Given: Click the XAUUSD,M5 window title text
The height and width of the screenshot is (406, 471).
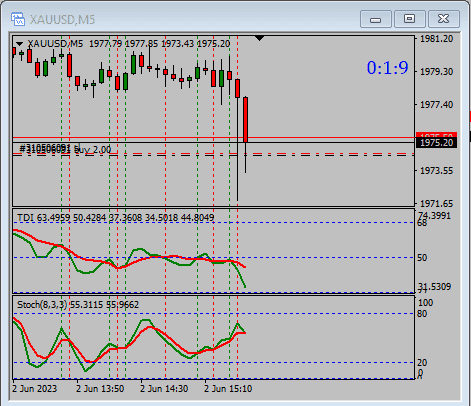Looking at the screenshot, I should point(62,20).
